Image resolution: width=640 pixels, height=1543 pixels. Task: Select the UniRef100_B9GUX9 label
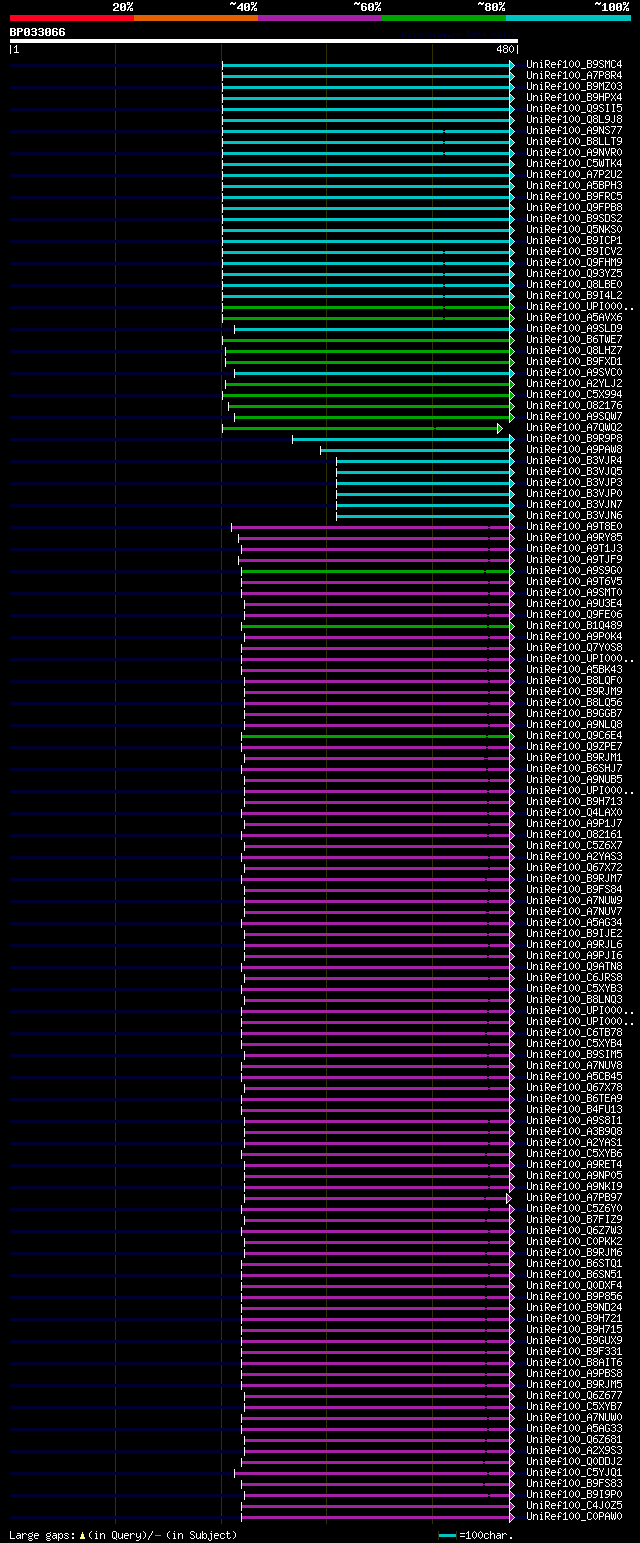click(x=574, y=1341)
